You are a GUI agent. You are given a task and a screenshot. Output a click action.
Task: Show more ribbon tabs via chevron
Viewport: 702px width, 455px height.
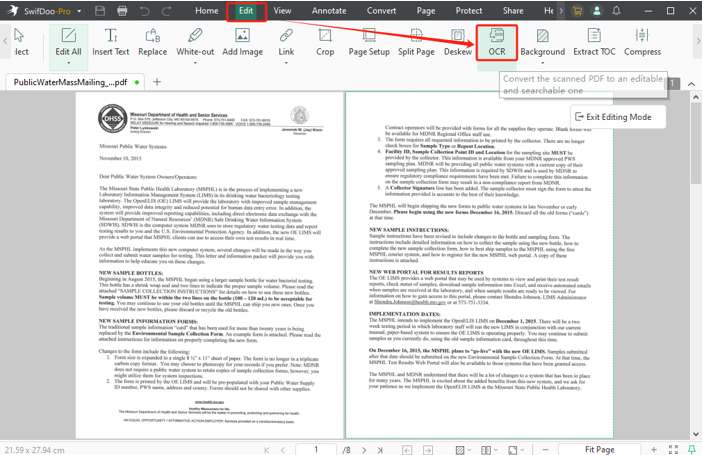click(x=561, y=11)
